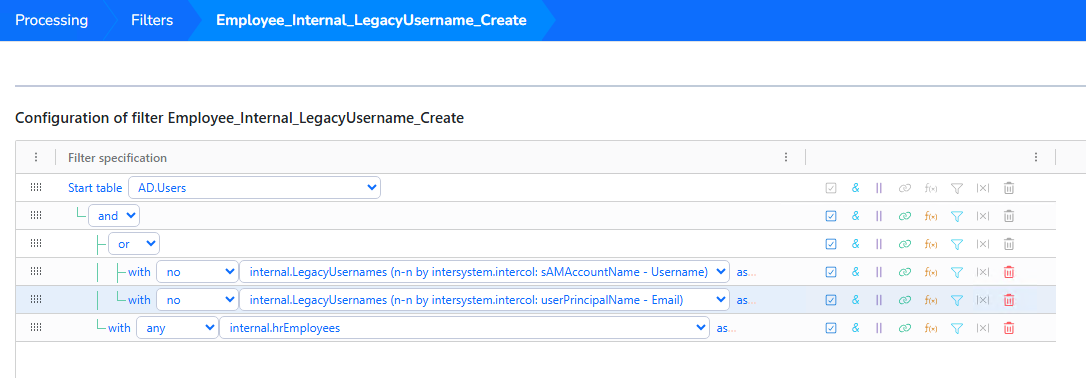Click 'as...' link in internal.hrEmployees row
Screen dimensions: 1086x378
pos(726,328)
